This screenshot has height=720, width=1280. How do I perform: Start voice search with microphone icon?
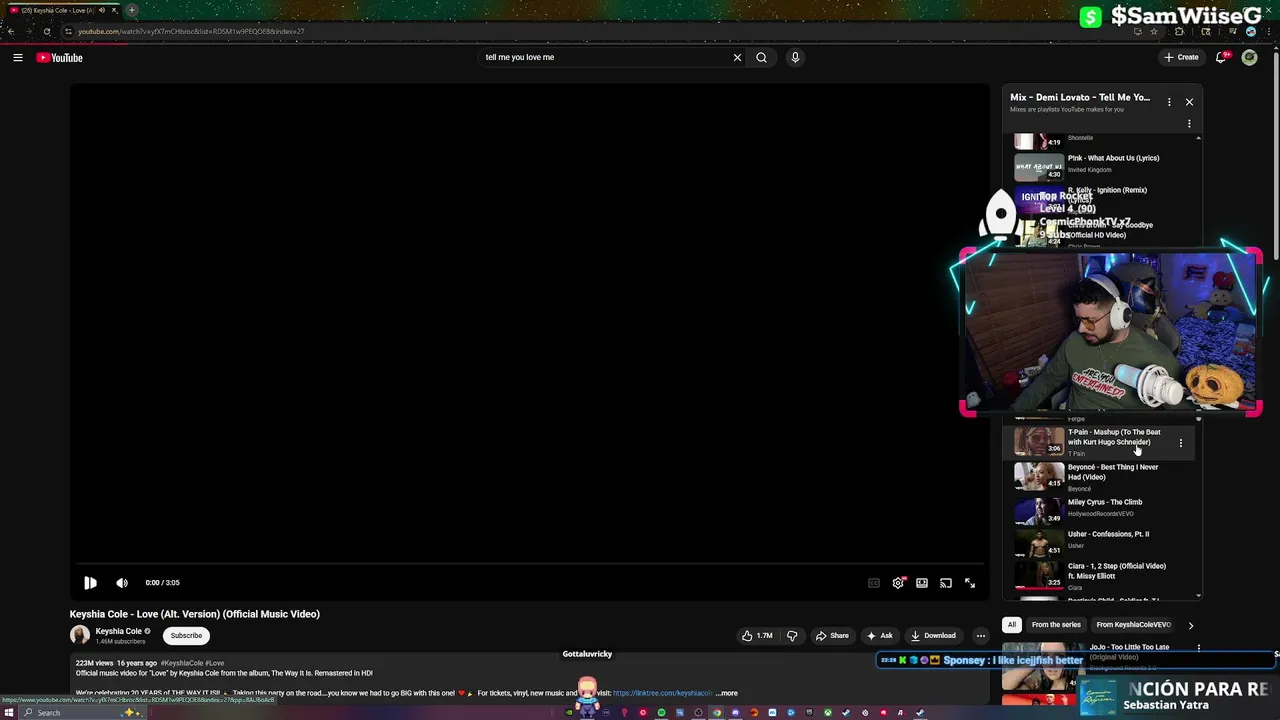pyautogui.click(x=795, y=57)
